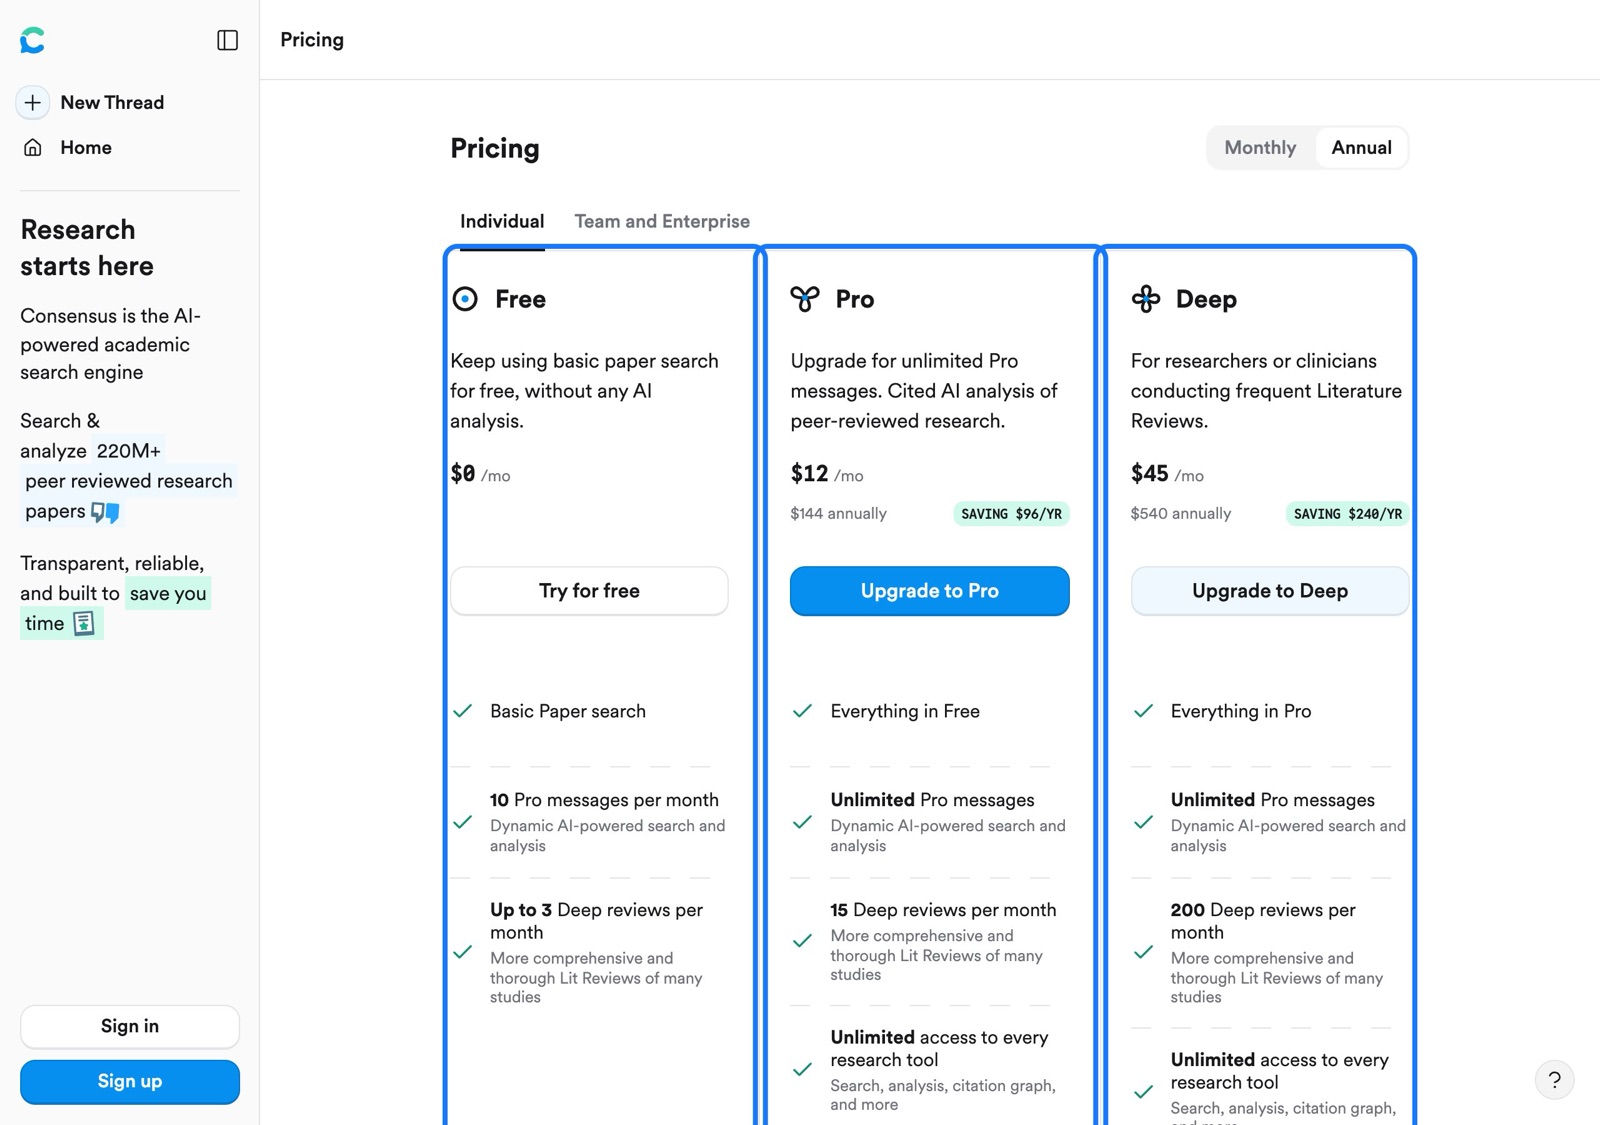1600x1125 pixels.
Task: Click the Pro plan icon
Action: pos(805,299)
